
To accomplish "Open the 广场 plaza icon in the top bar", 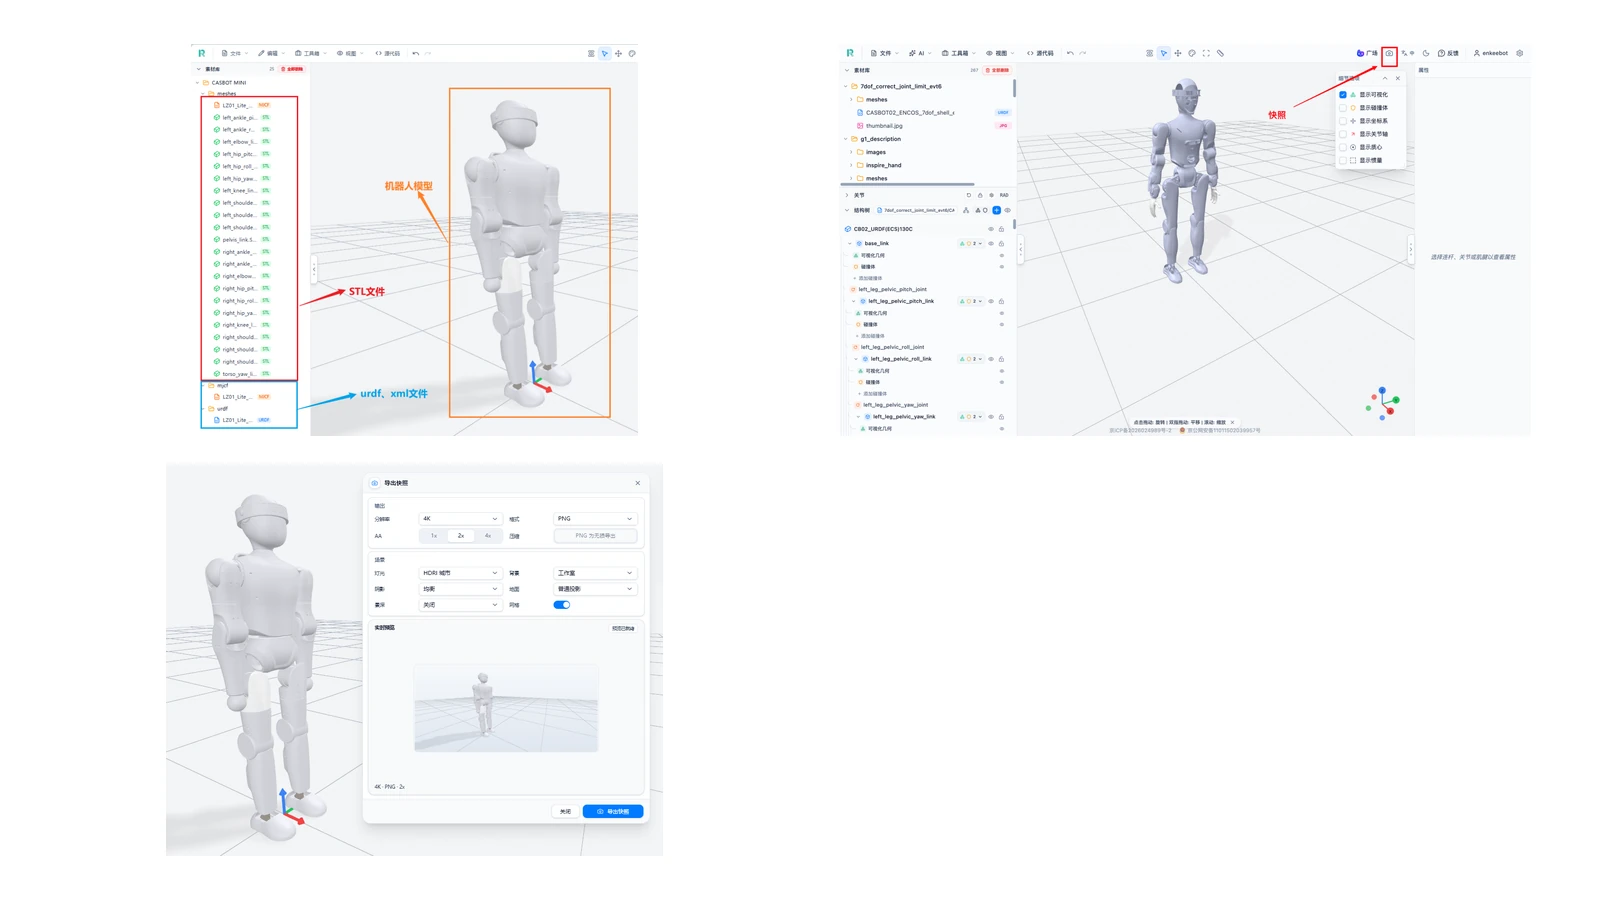I will point(1366,53).
